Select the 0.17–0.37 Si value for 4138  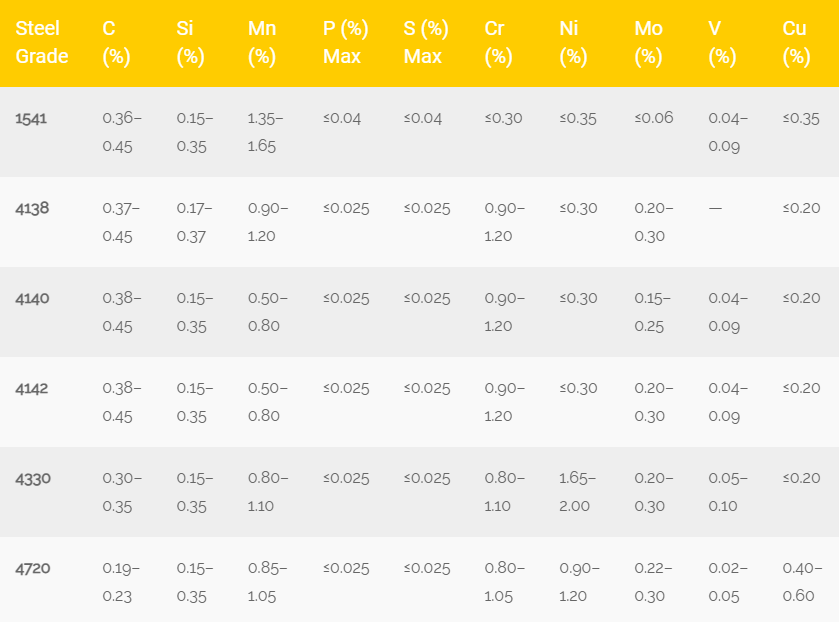(x=194, y=222)
